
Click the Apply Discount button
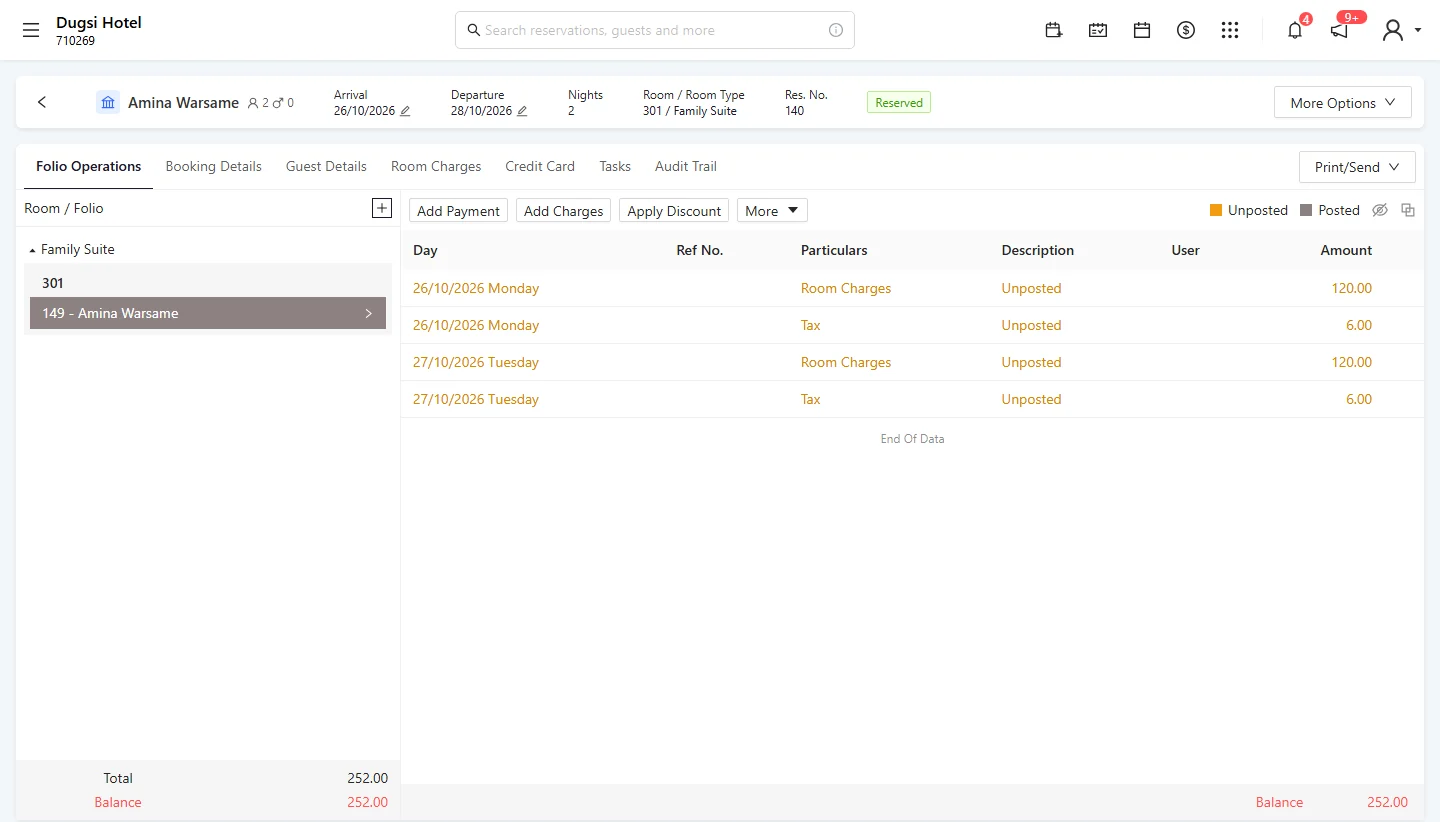[x=674, y=211]
